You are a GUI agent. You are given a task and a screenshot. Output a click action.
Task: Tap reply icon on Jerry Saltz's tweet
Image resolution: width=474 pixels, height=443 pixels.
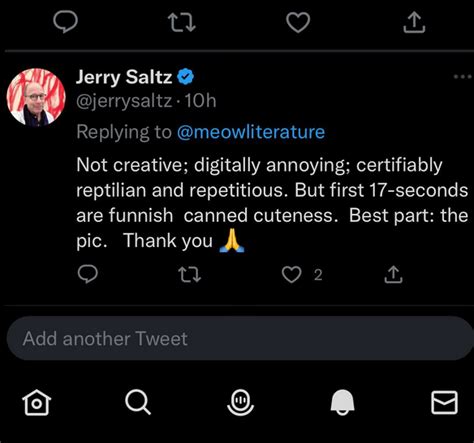(x=88, y=274)
